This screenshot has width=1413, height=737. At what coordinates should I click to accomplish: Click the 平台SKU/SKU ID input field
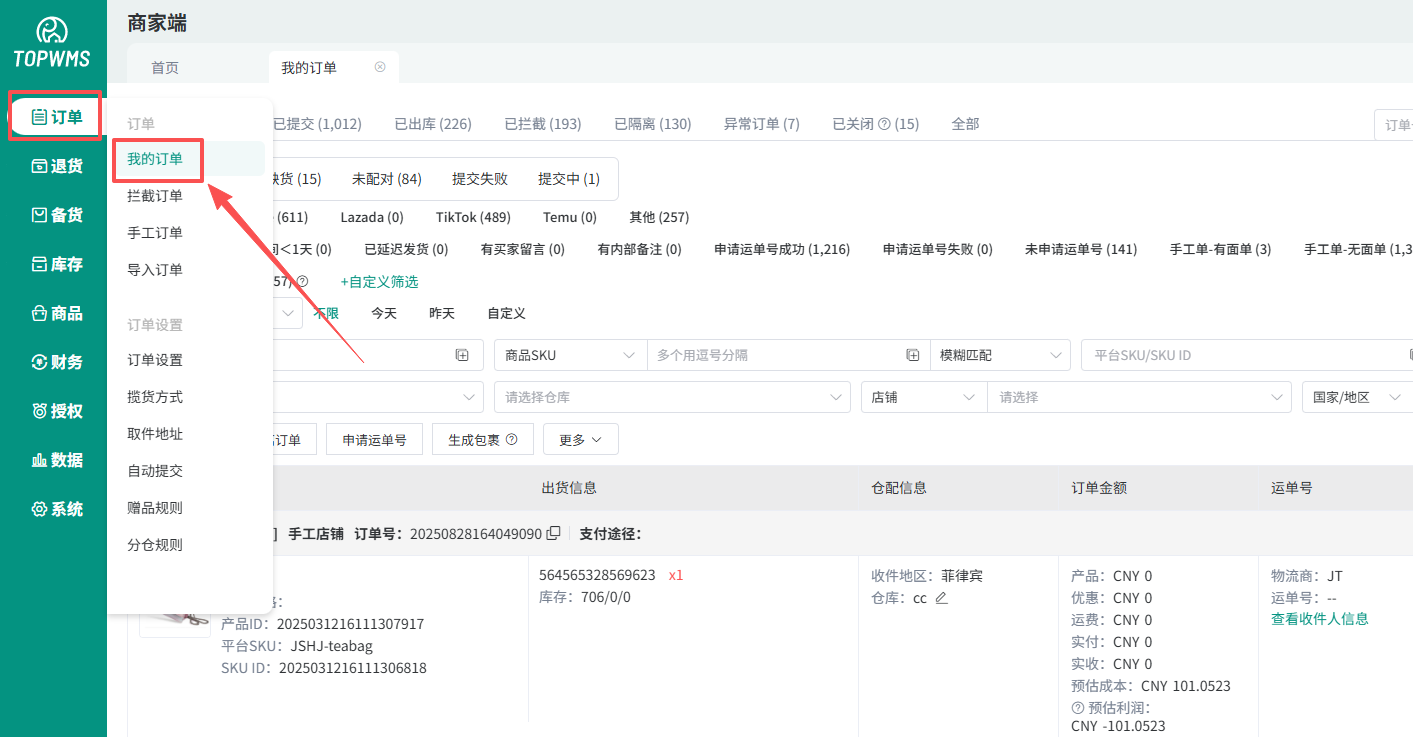click(1240, 355)
